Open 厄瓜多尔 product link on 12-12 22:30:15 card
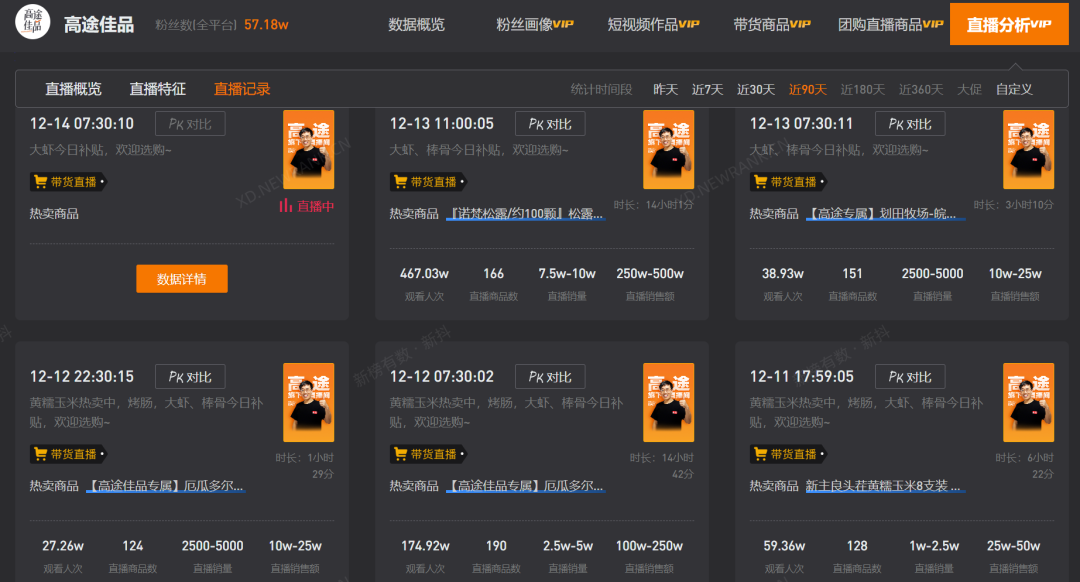Screen dimensions: 1080x582 pyautogui.click(x=165, y=486)
